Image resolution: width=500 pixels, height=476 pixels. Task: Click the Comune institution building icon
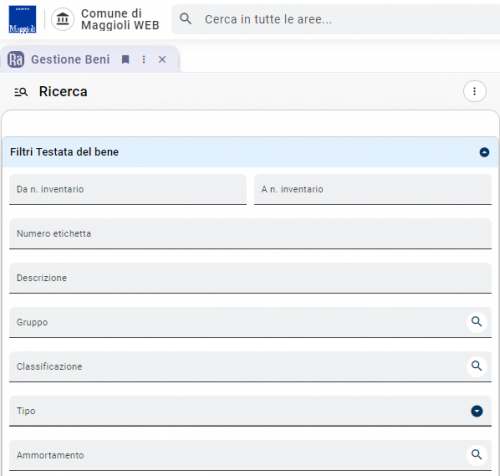(x=62, y=19)
